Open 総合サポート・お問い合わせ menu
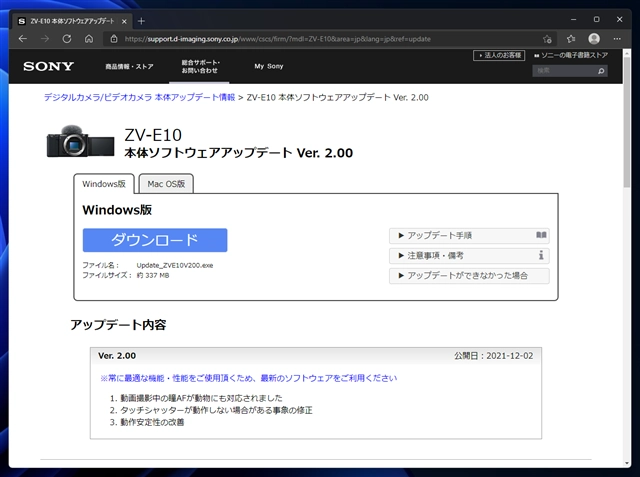Viewport: 640px width, 477px height. tap(200, 67)
